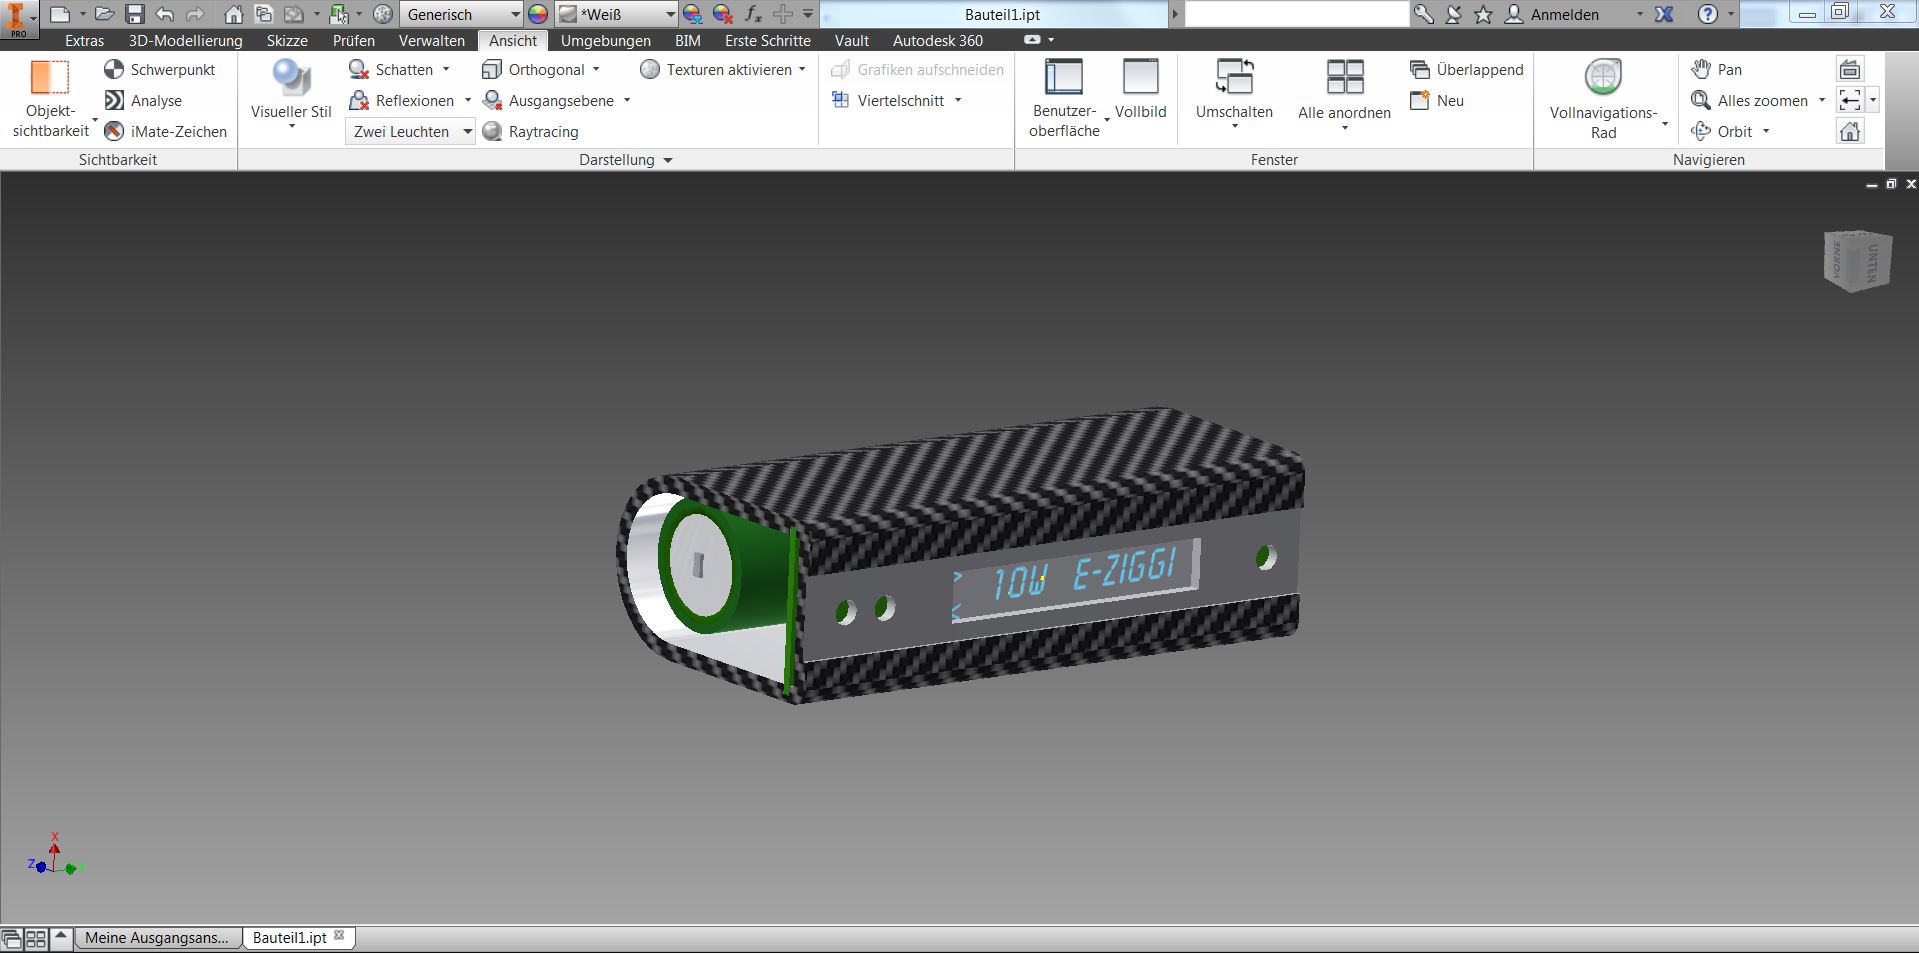Expand the Alles zoomen dropdown arrow

[1821, 100]
